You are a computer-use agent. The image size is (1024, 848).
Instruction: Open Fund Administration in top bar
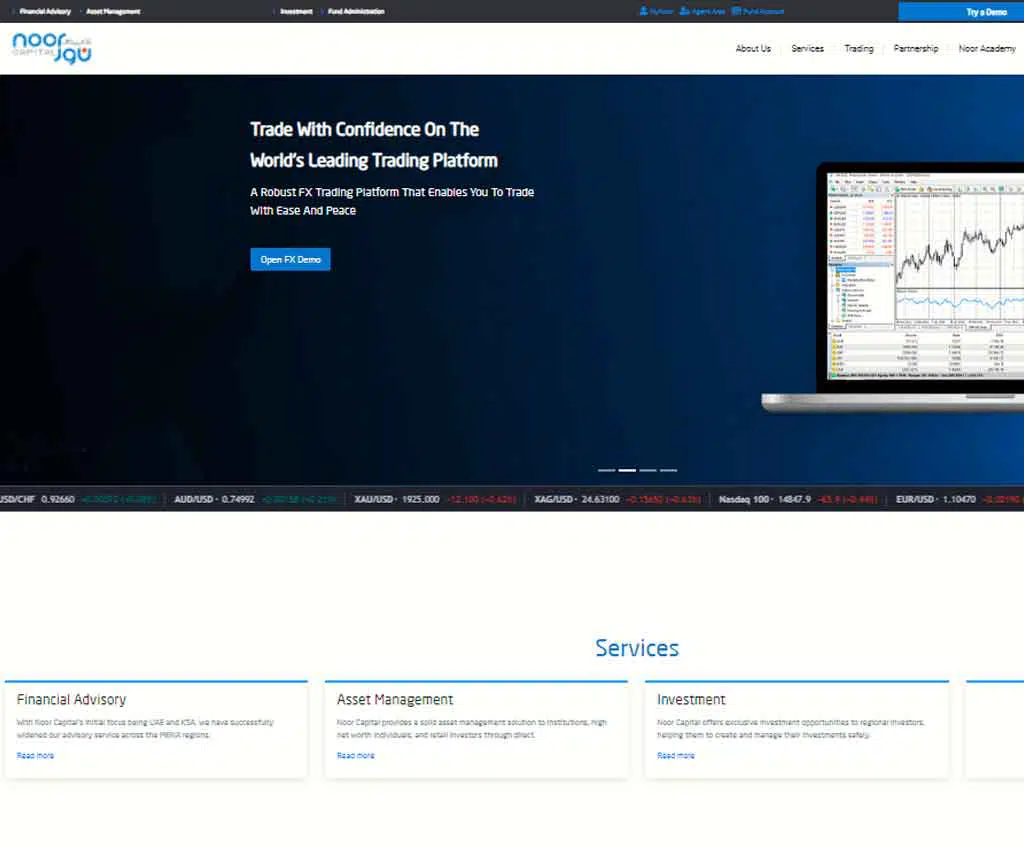[x=356, y=11]
